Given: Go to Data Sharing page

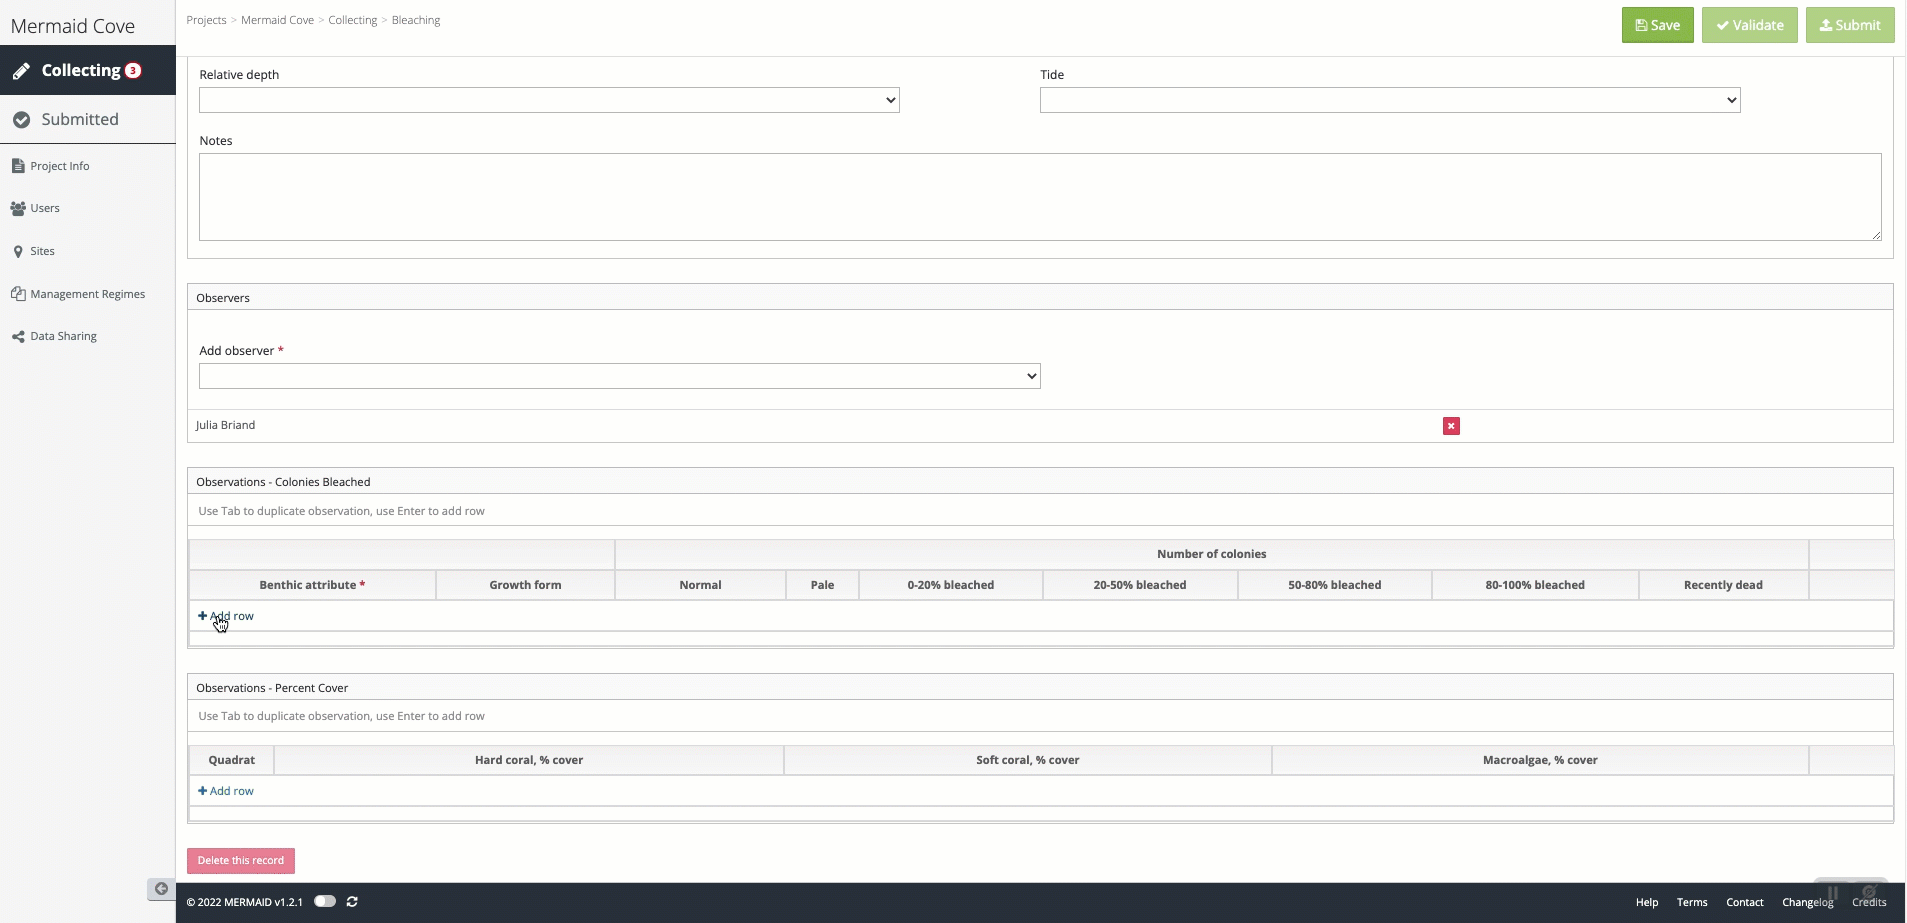Looking at the screenshot, I should 63,336.
